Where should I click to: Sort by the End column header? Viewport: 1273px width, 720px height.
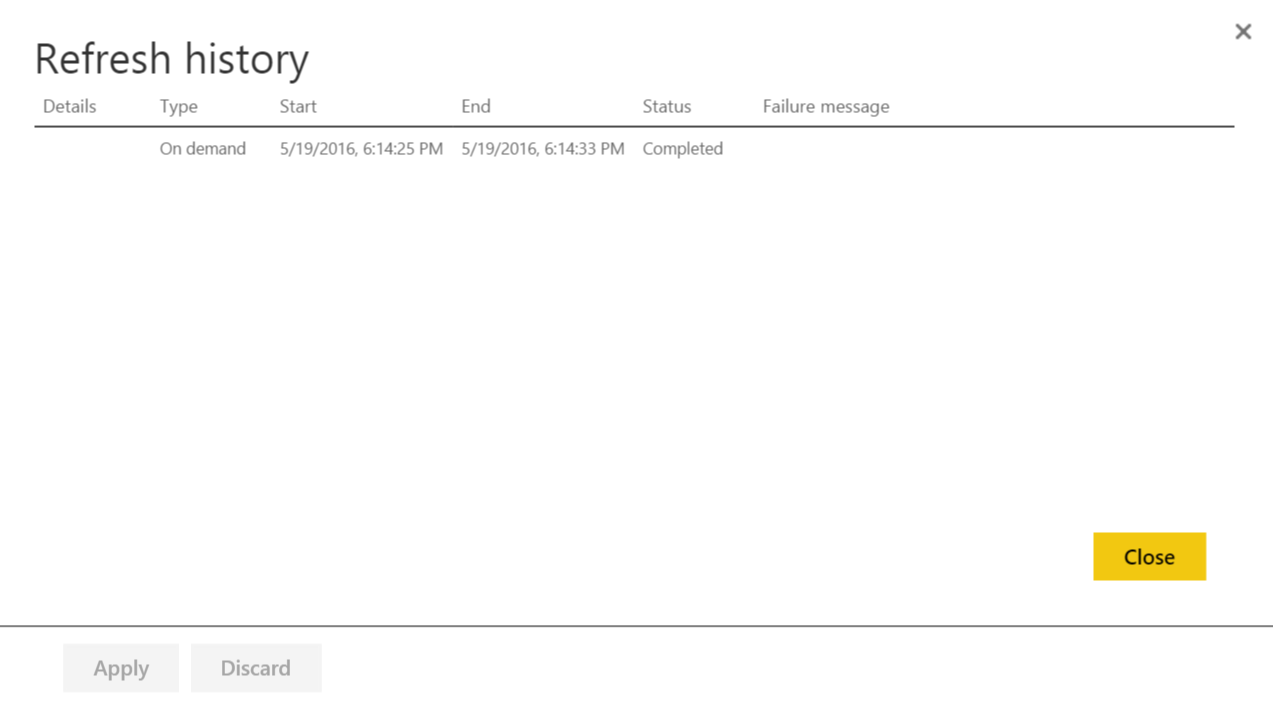pyautogui.click(x=475, y=106)
